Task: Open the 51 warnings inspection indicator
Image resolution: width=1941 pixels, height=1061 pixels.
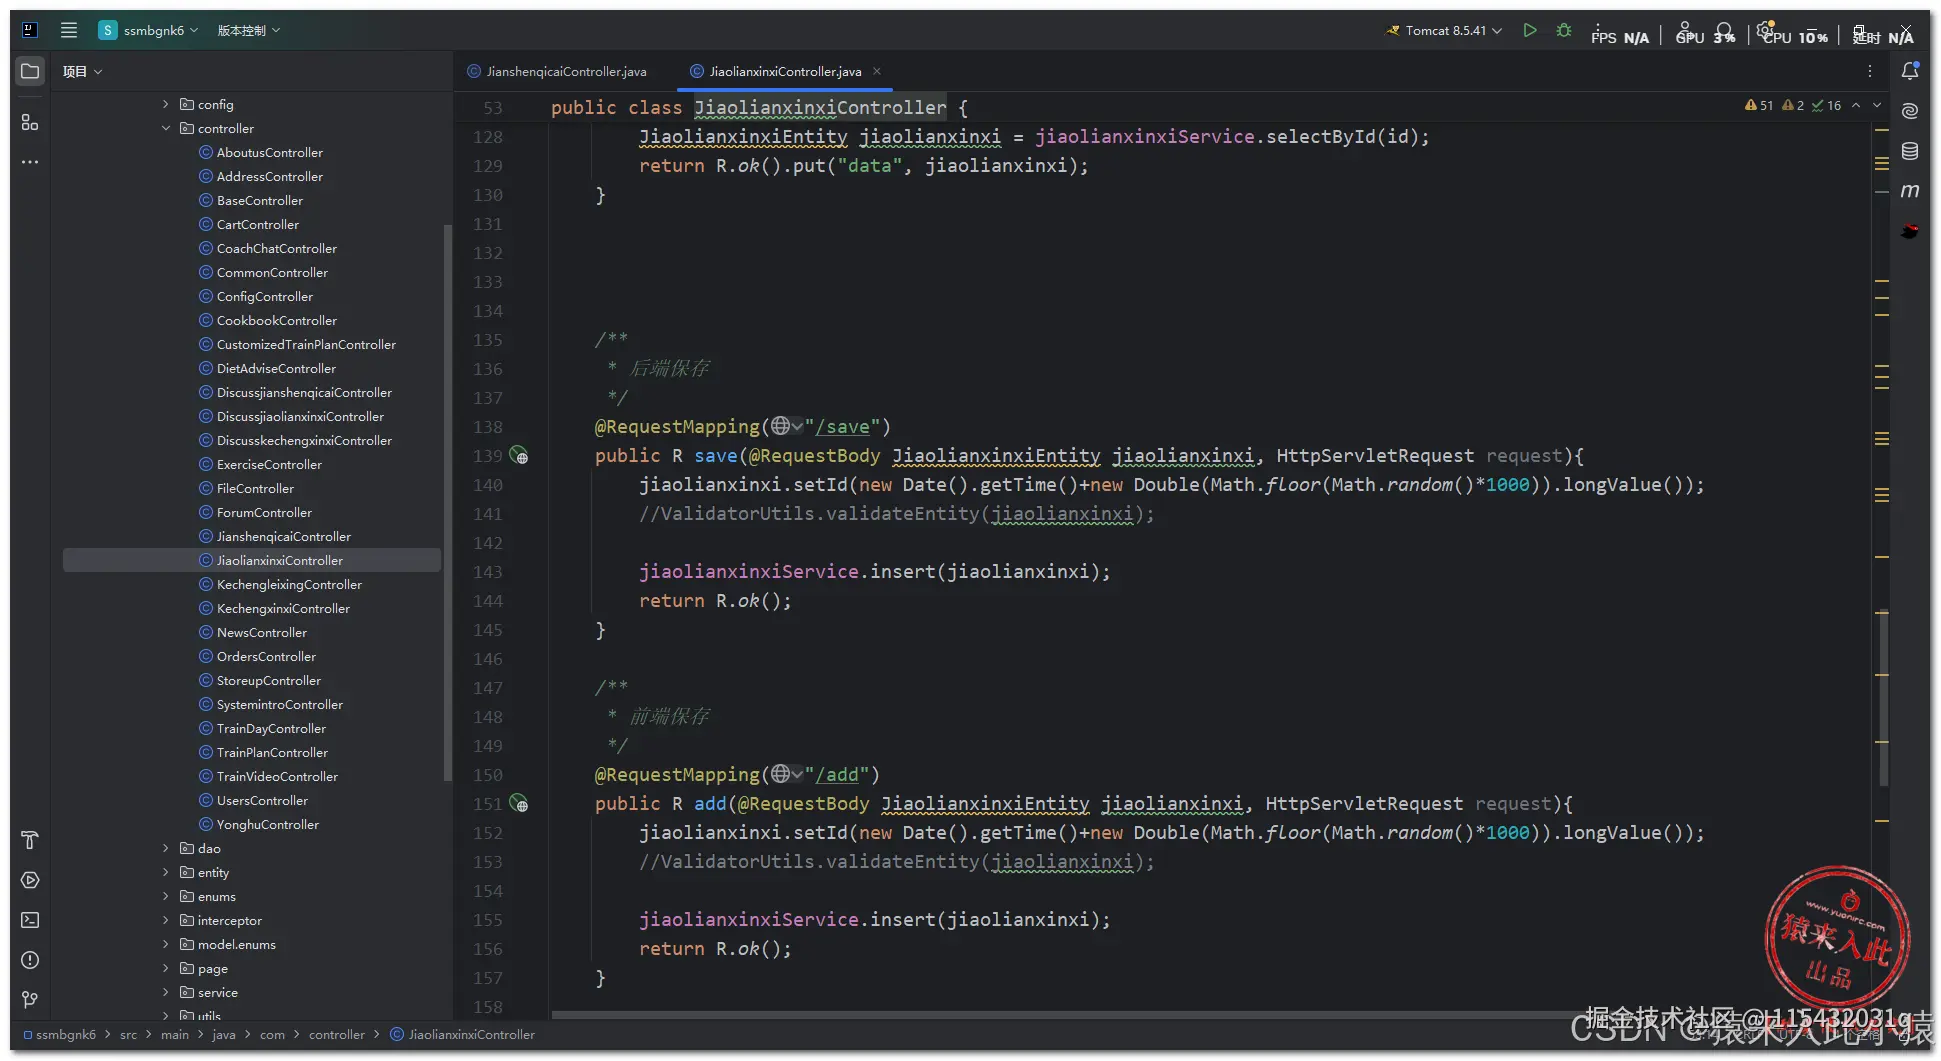Action: (1759, 105)
